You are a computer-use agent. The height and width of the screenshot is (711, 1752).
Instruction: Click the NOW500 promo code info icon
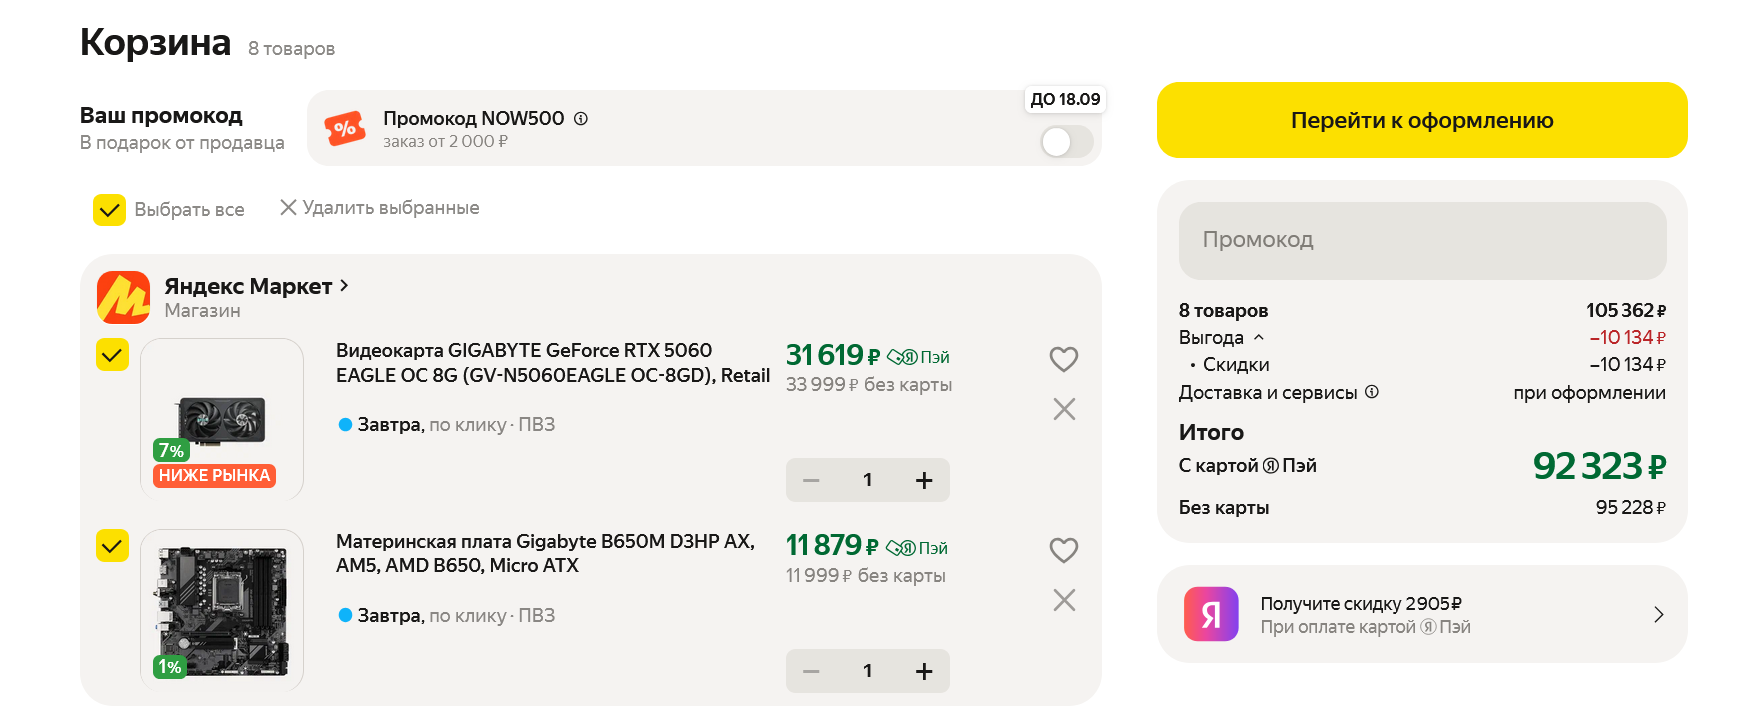pyautogui.click(x=581, y=119)
